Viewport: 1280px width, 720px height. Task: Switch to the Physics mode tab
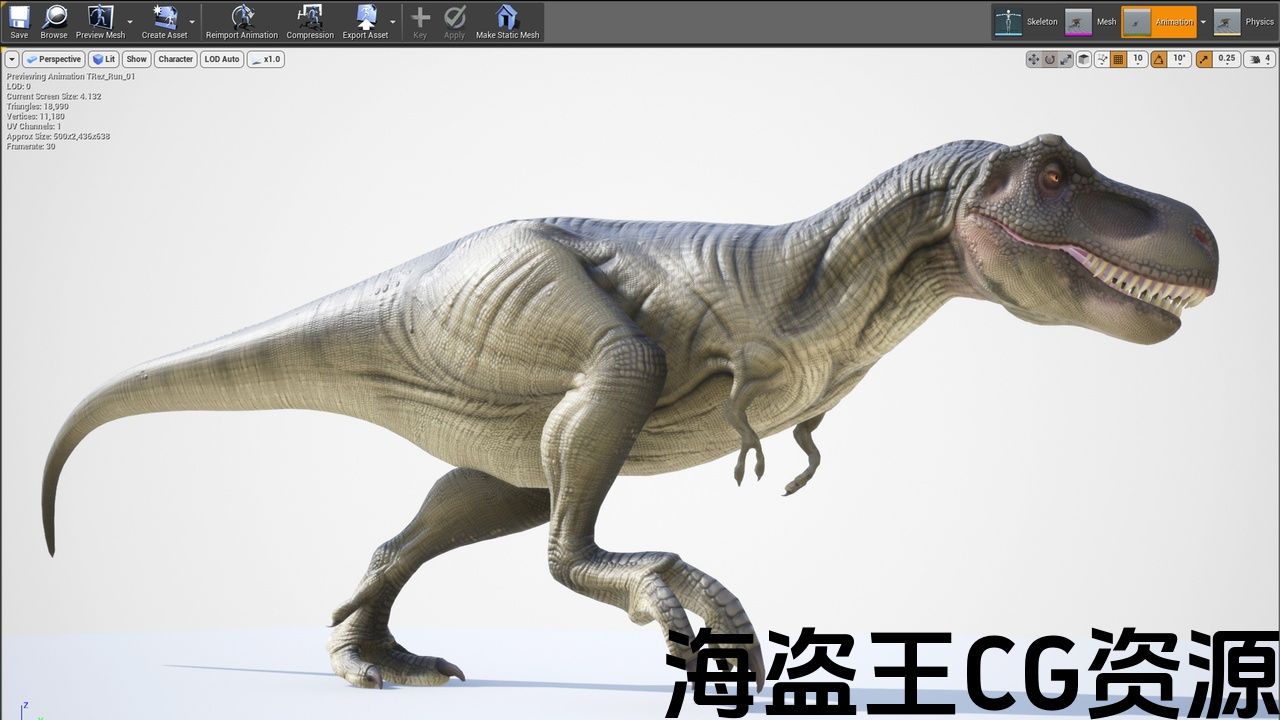click(1243, 22)
